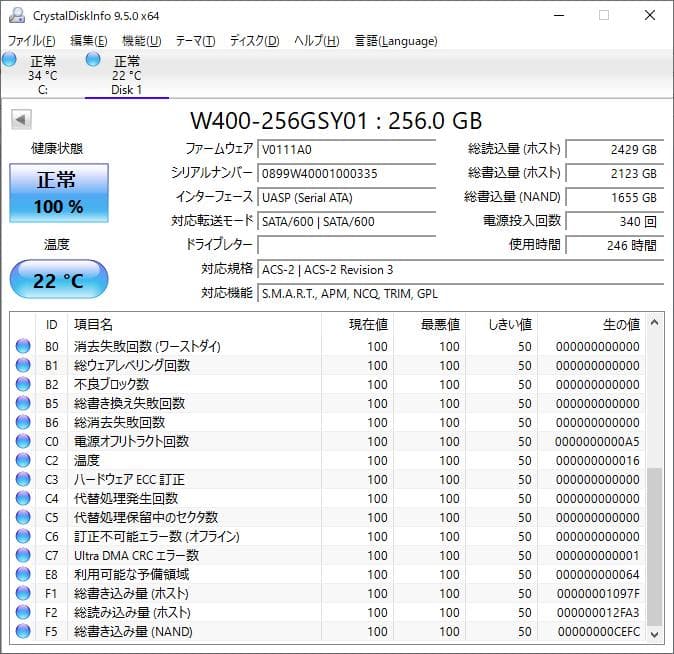Screen dimensions: 674x654
Task: Click the SMART list scroll down arrow
Action: coord(654,634)
